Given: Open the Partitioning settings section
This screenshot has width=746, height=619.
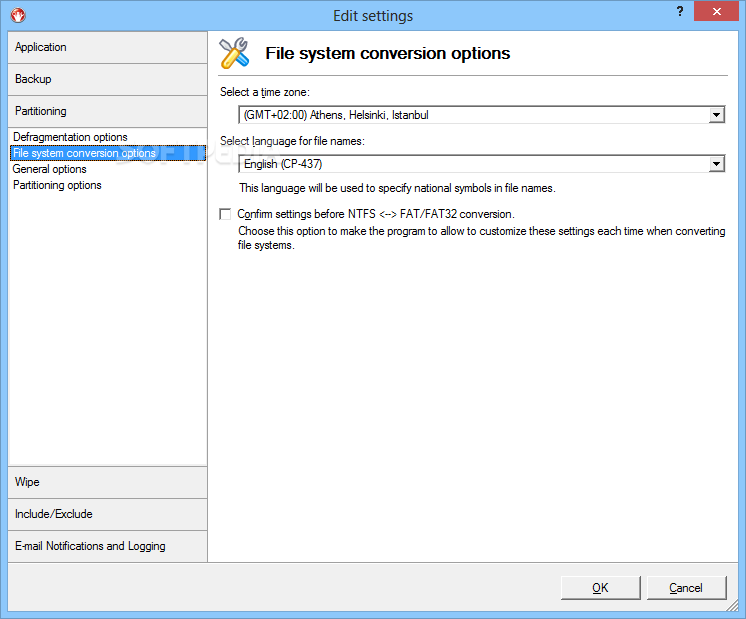Looking at the screenshot, I should [108, 111].
